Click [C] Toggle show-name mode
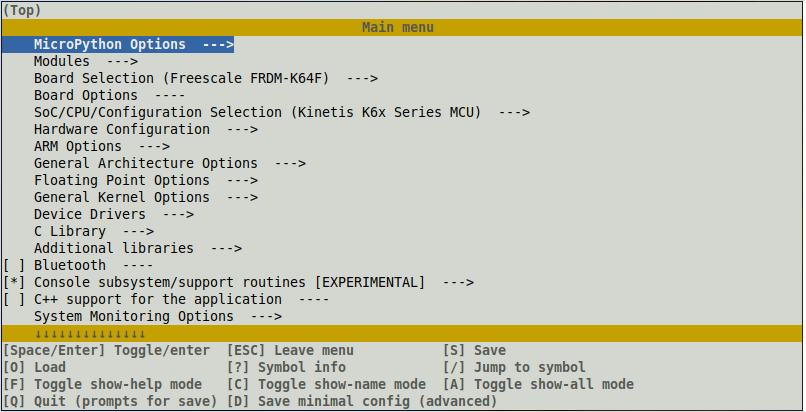Viewport: 806px width, 412px height. 326,384
